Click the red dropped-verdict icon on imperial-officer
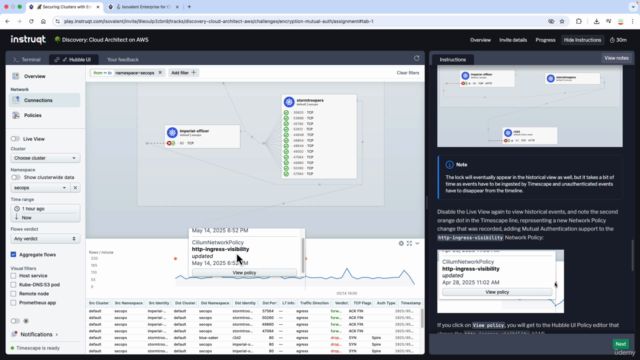The image size is (640, 360). click(x=169, y=143)
